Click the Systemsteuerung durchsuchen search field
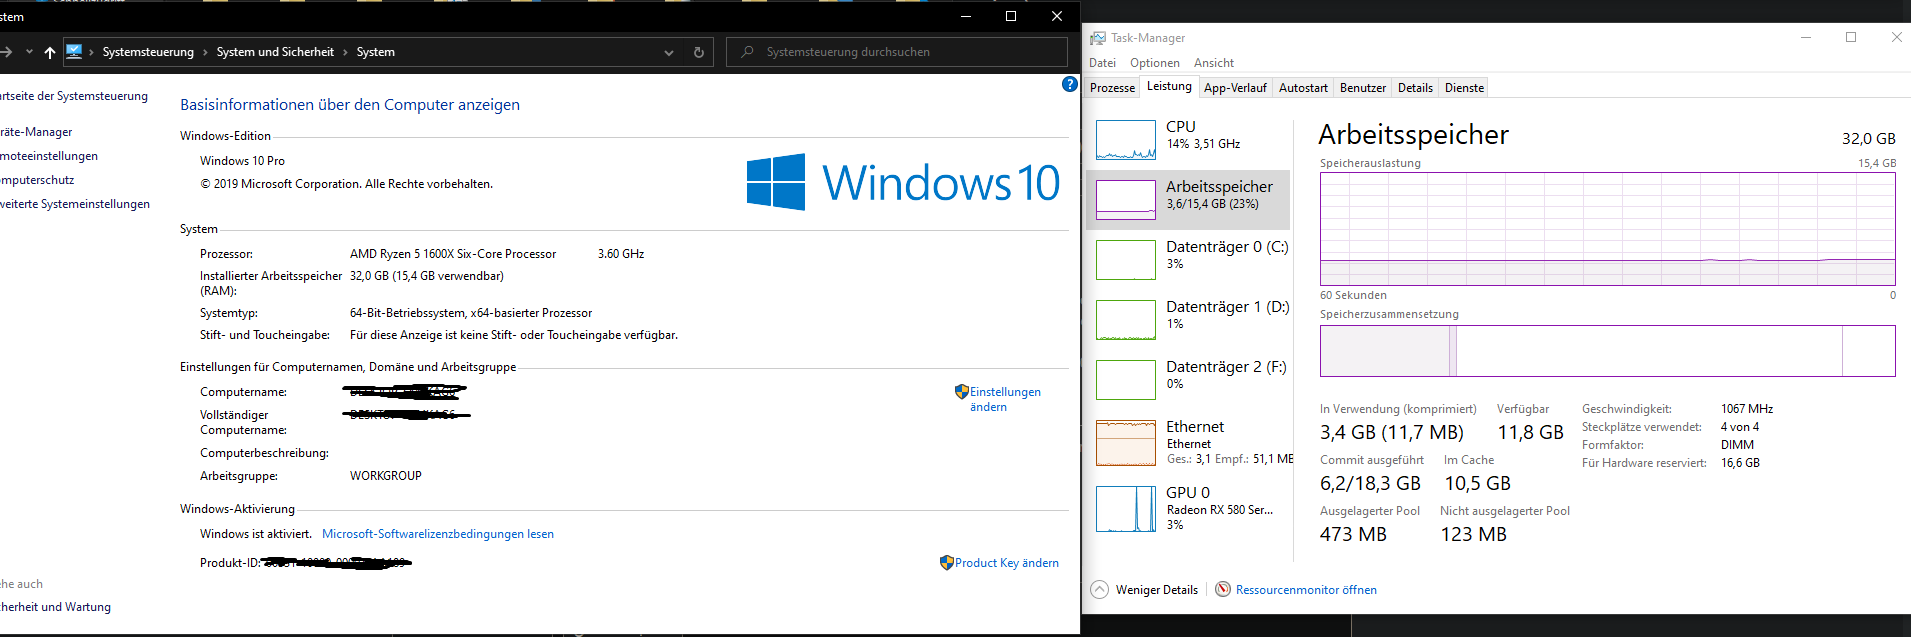Screen dimensions: 1911x637 pyautogui.click(x=897, y=52)
